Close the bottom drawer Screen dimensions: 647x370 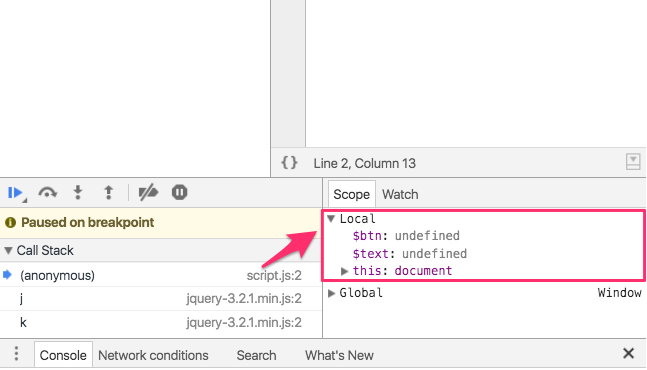pos(628,353)
